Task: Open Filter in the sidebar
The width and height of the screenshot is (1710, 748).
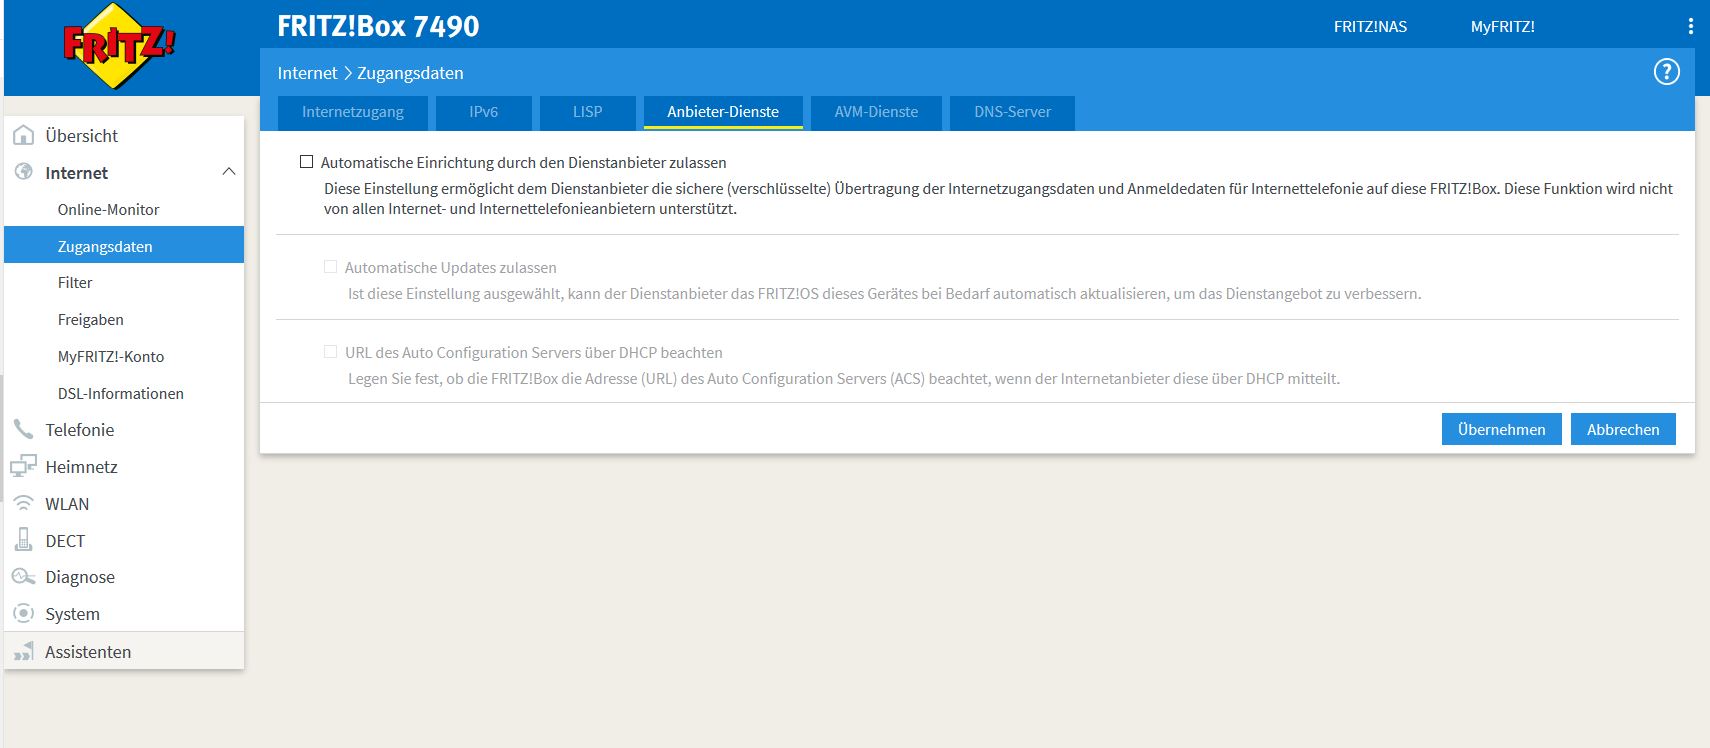Action: (124, 283)
